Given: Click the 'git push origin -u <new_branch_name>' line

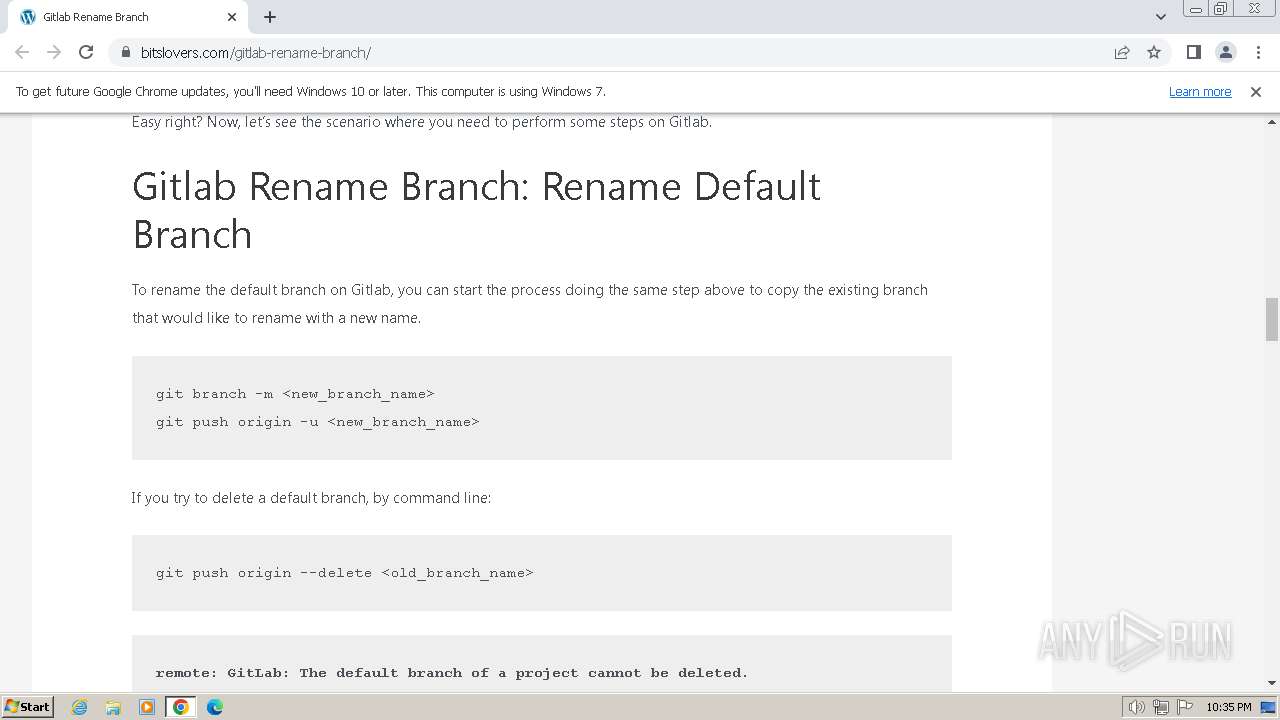Looking at the screenshot, I should pos(318,422).
